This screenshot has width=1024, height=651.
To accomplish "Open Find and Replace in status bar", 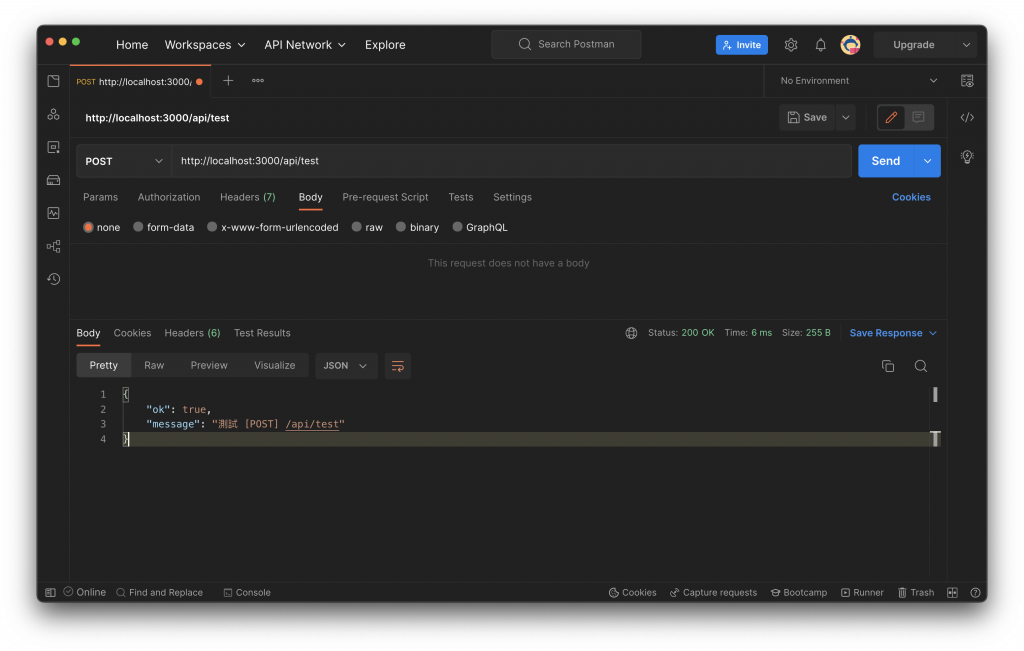I will pos(159,592).
